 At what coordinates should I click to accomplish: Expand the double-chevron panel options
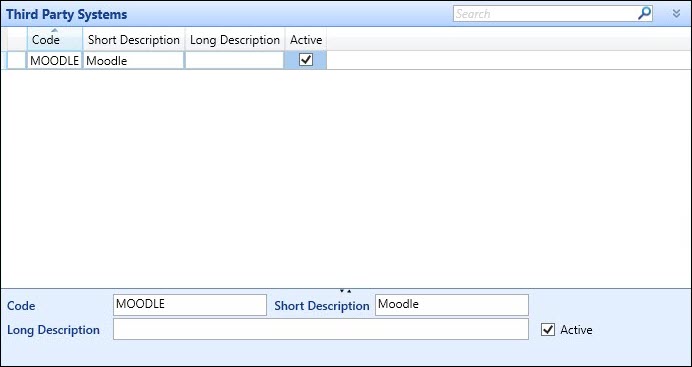(676, 14)
